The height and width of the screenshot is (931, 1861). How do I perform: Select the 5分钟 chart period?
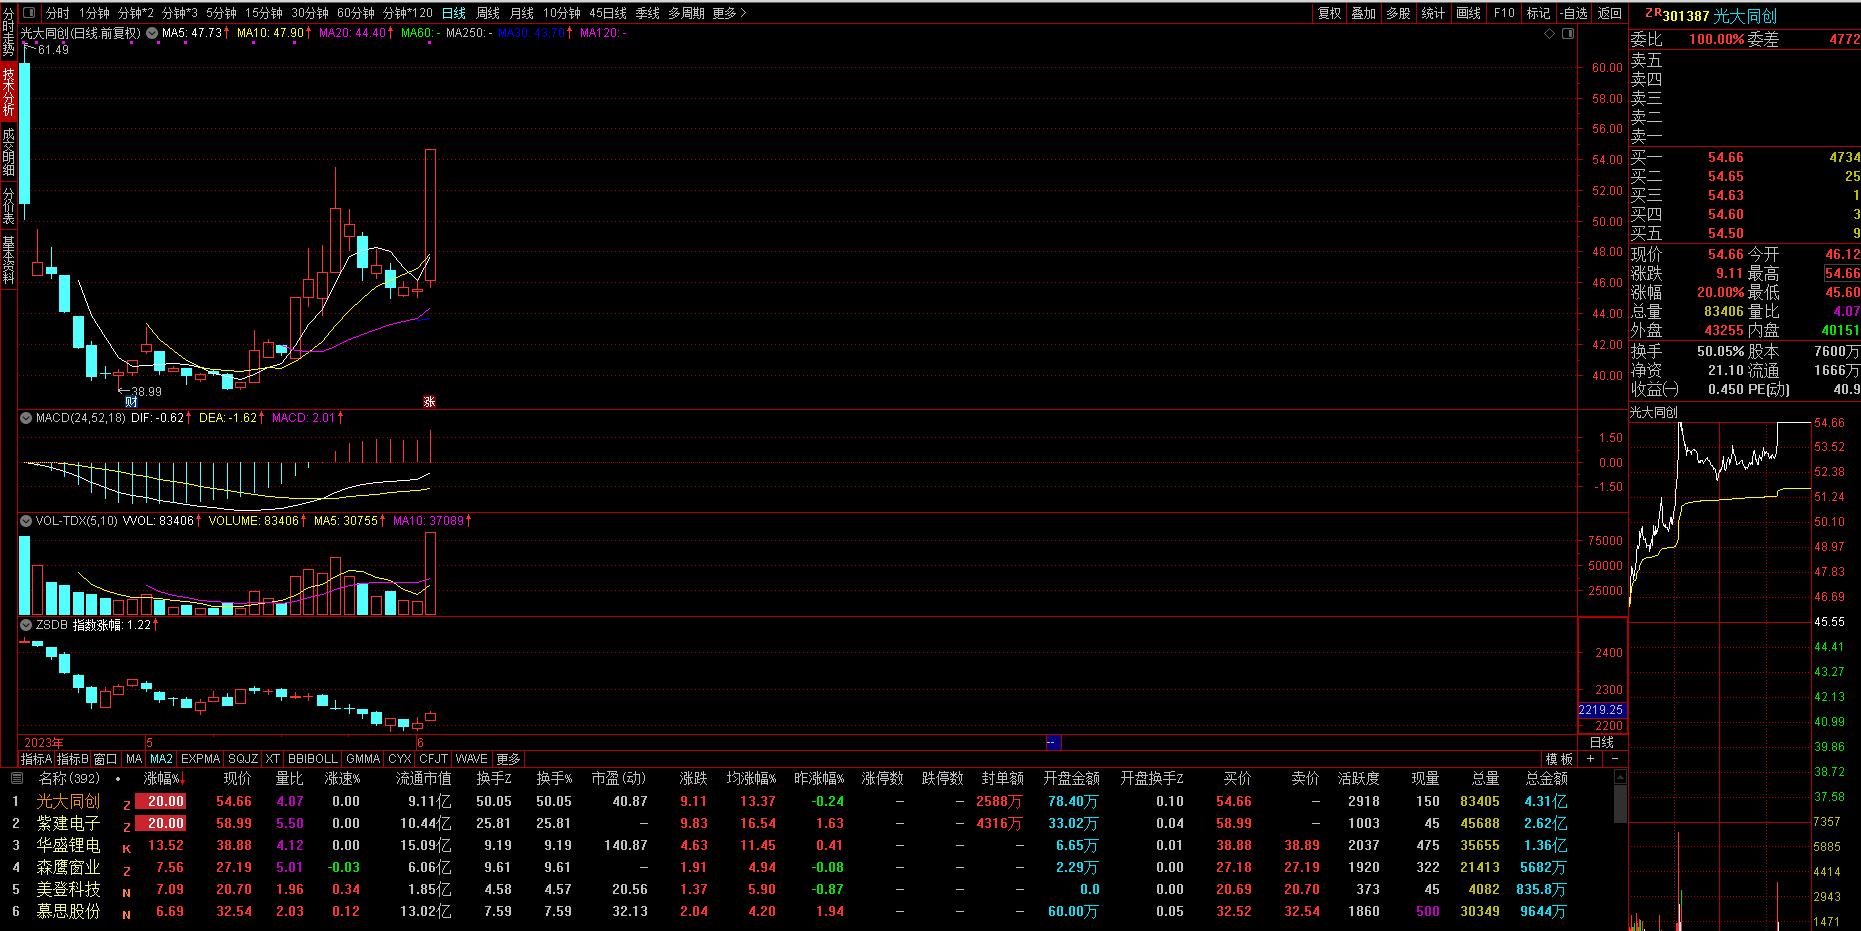[x=221, y=13]
